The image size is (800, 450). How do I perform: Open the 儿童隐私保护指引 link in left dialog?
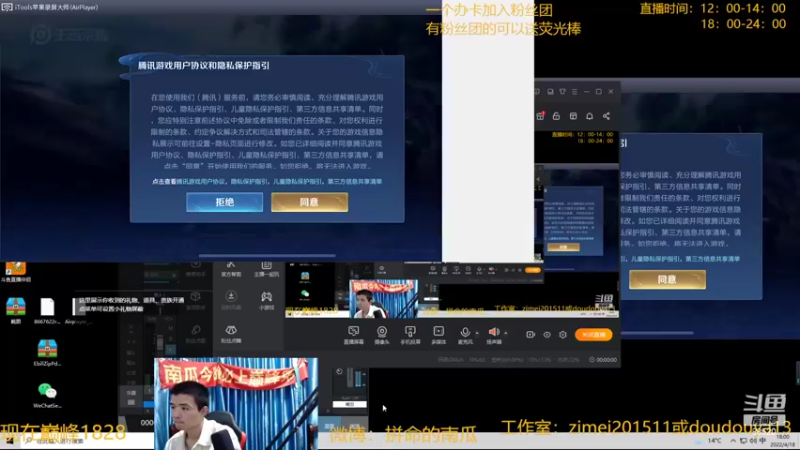click(x=297, y=182)
